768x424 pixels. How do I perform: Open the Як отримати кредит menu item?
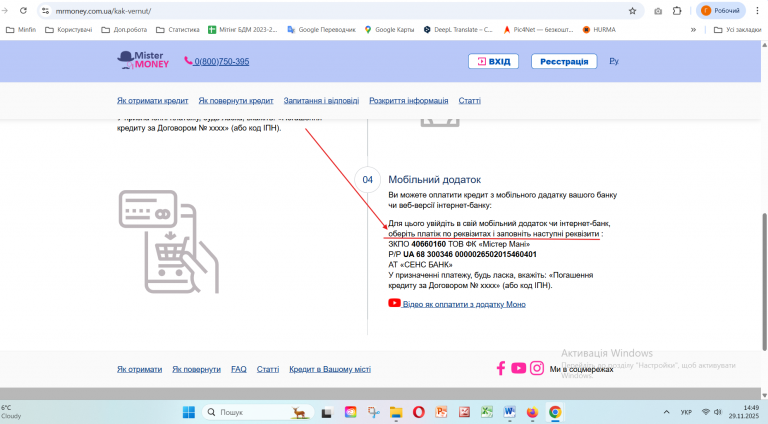click(152, 100)
